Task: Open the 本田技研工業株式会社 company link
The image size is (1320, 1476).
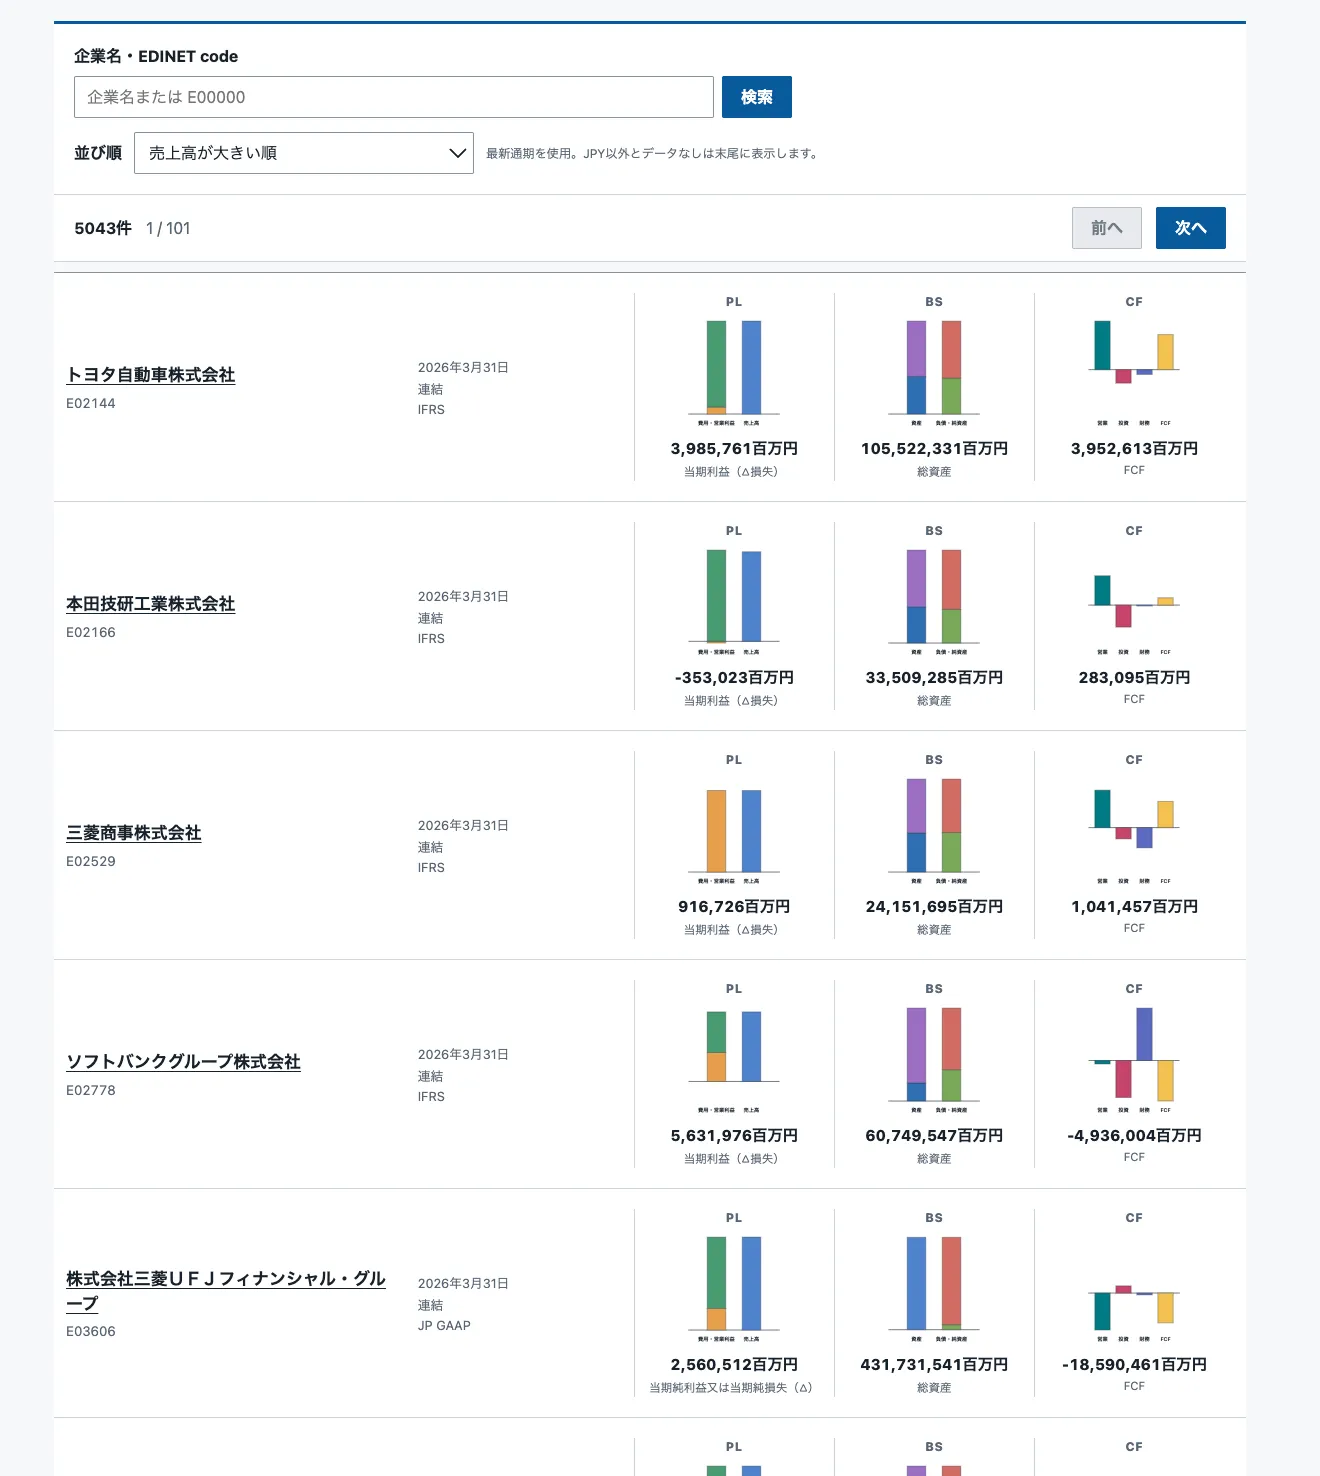Action: (x=151, y=604)
